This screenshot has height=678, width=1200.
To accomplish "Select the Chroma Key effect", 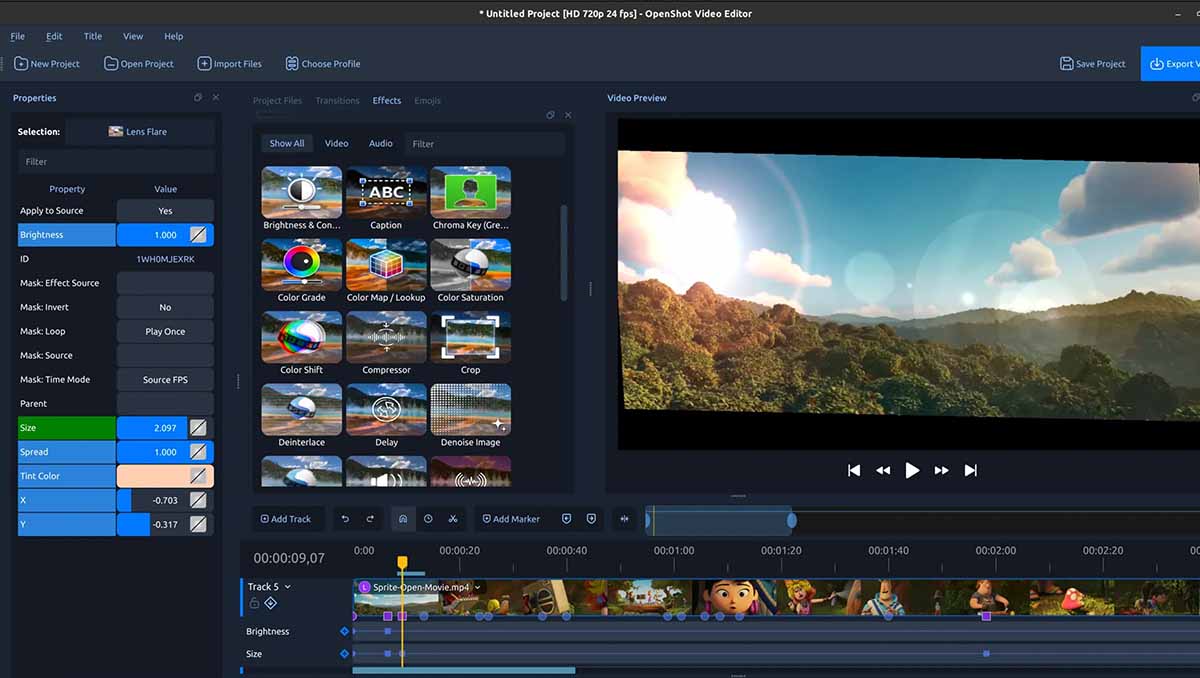I will 470,198.
